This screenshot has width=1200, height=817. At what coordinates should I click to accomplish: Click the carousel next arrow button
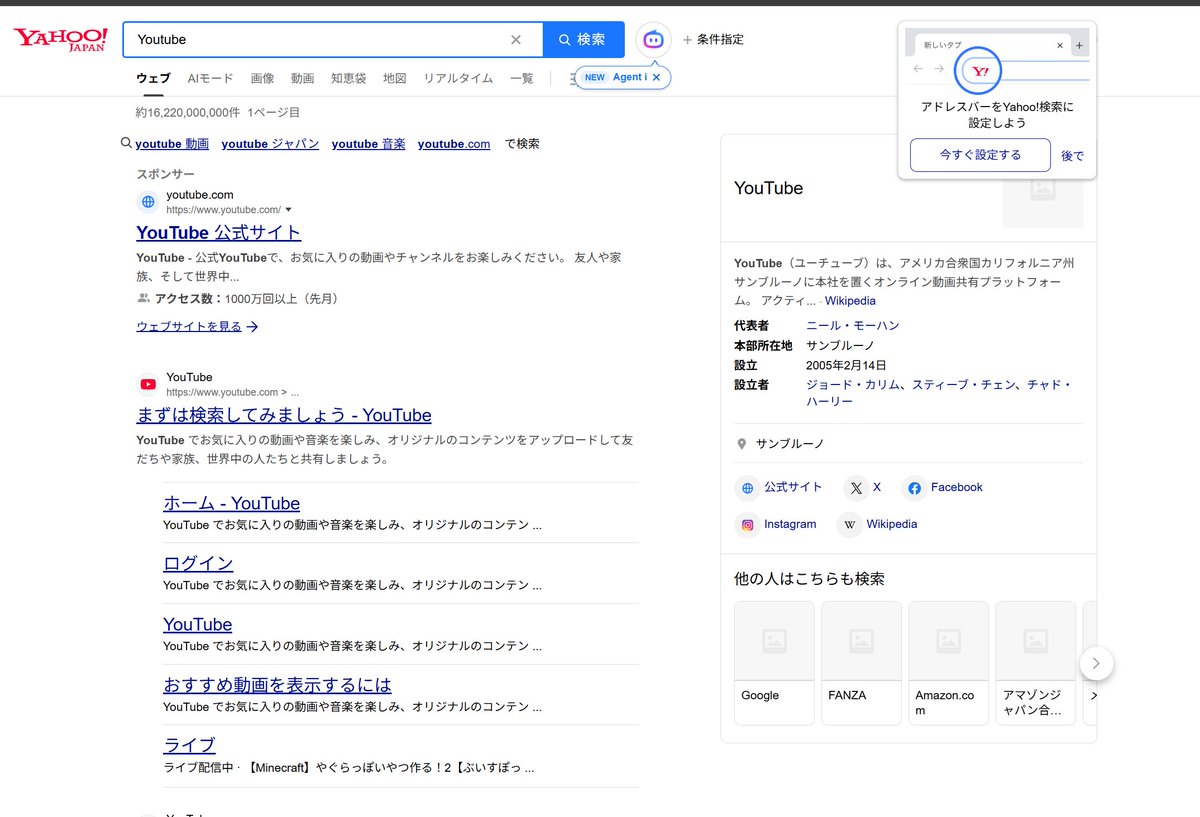(x=1096, y=663)
